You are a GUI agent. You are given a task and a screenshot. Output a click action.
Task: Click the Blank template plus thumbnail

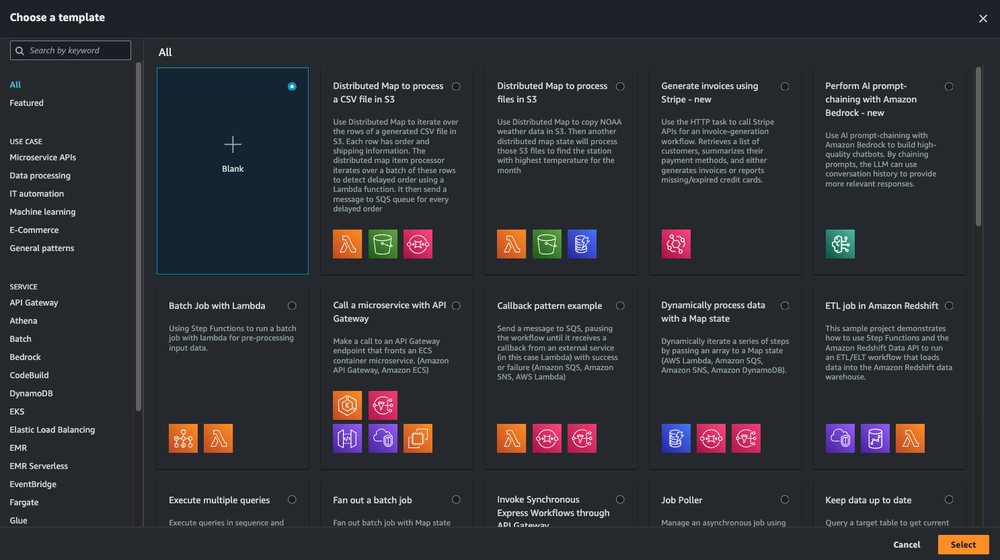233,145
